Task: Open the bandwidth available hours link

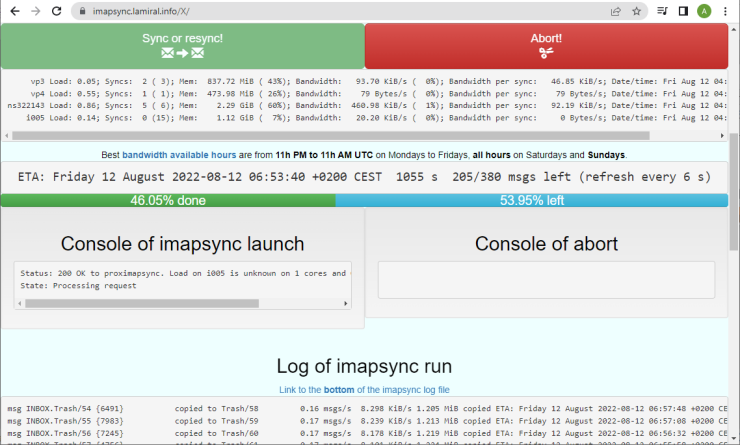Action: pyautogui.click(x=179, y=155)
